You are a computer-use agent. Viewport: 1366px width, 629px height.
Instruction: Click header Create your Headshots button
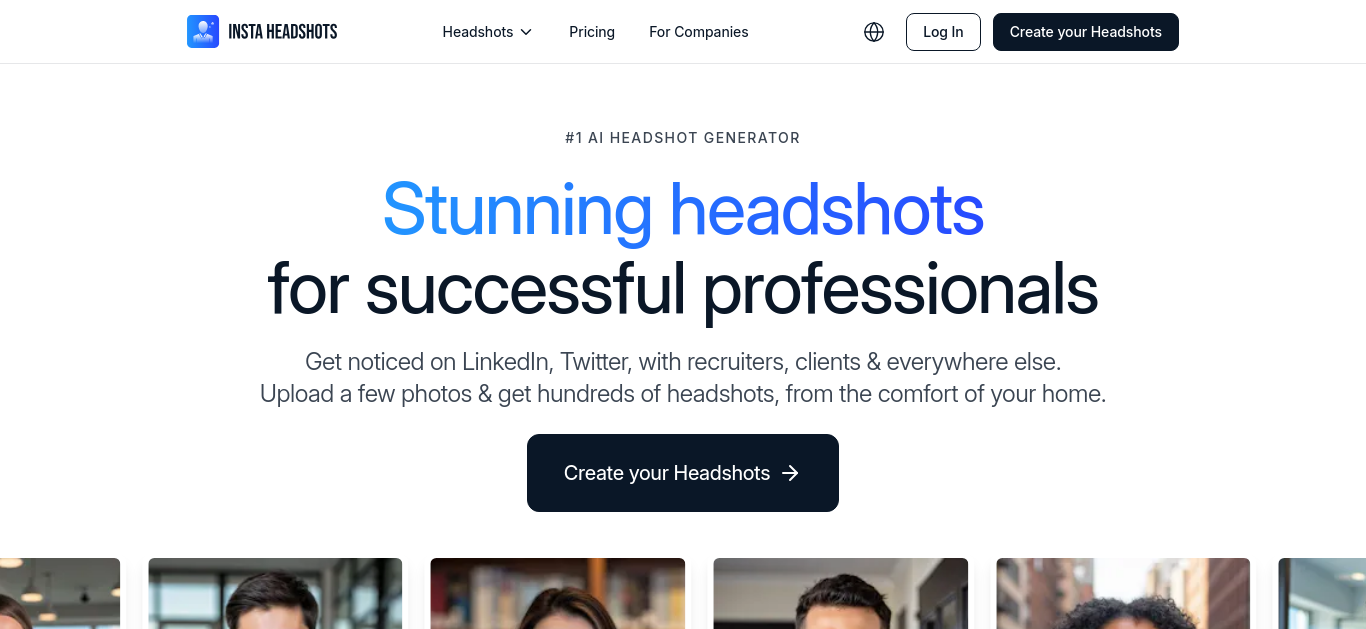click(1086, 32)
